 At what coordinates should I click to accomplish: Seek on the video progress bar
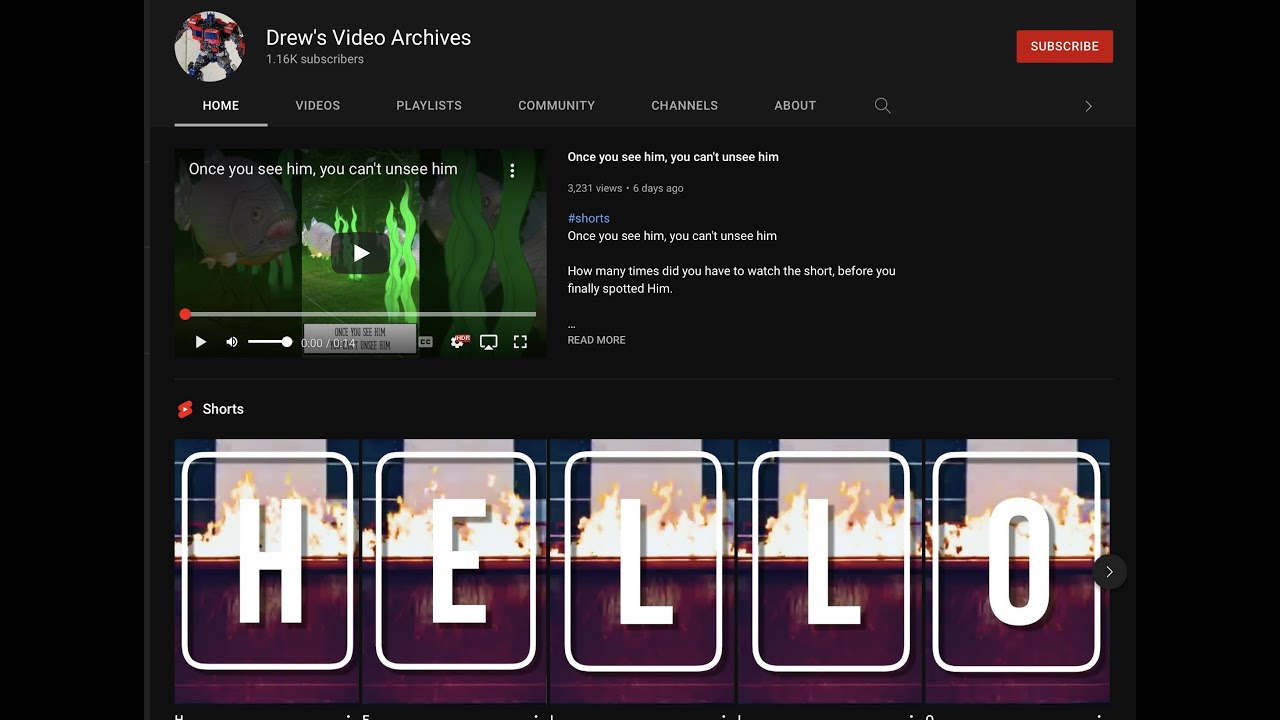(x=360, y=314)
